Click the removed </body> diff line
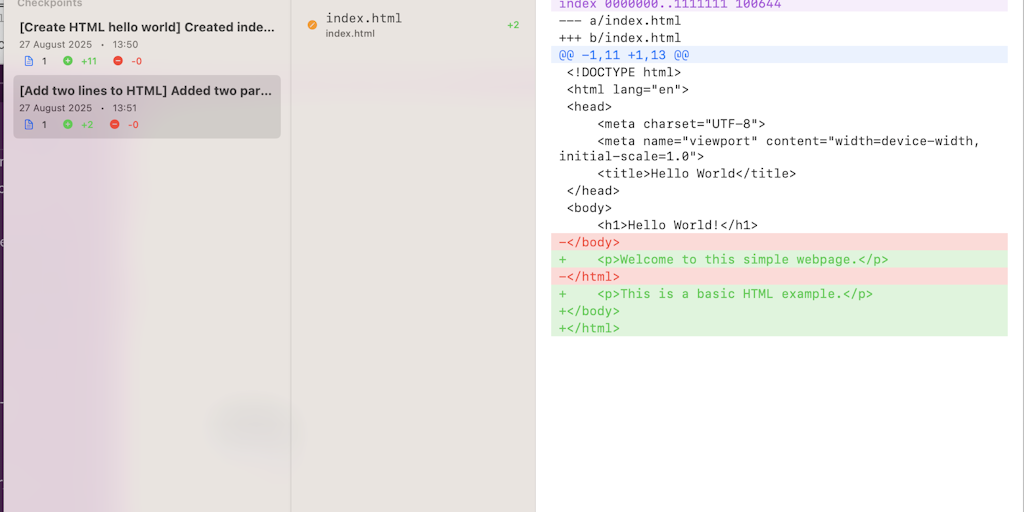This screenshot has height=512, width=1024. tap(590, 242)
